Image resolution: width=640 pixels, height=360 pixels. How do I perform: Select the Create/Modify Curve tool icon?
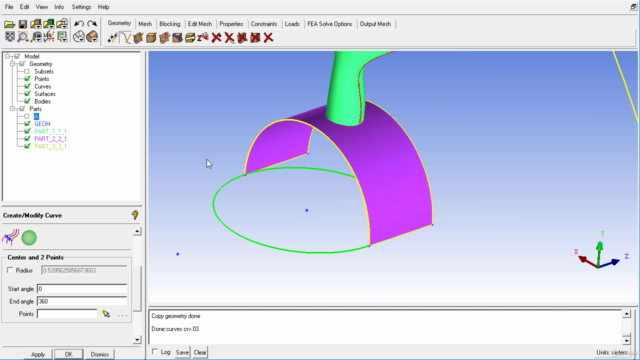point(125,38)
